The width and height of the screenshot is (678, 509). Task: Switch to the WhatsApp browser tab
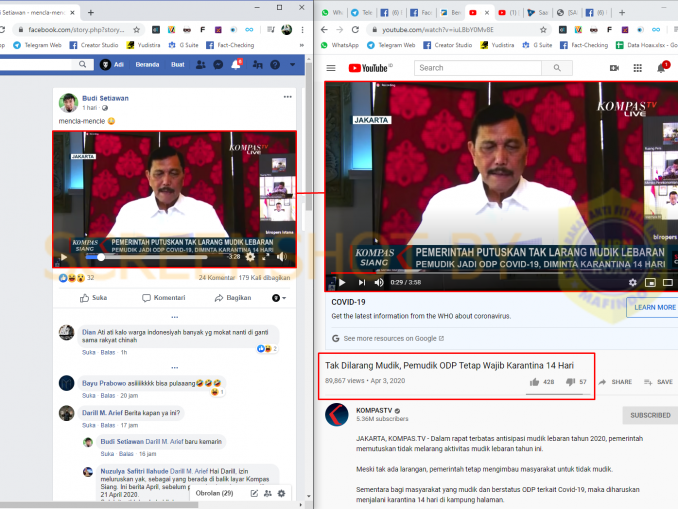[332, 13]
